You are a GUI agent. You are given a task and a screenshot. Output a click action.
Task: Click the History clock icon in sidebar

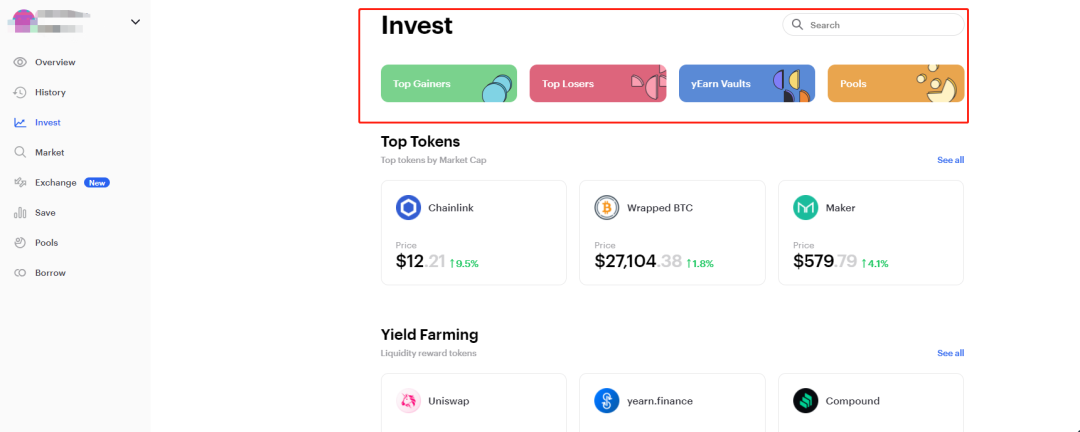[x=20, y=92]
